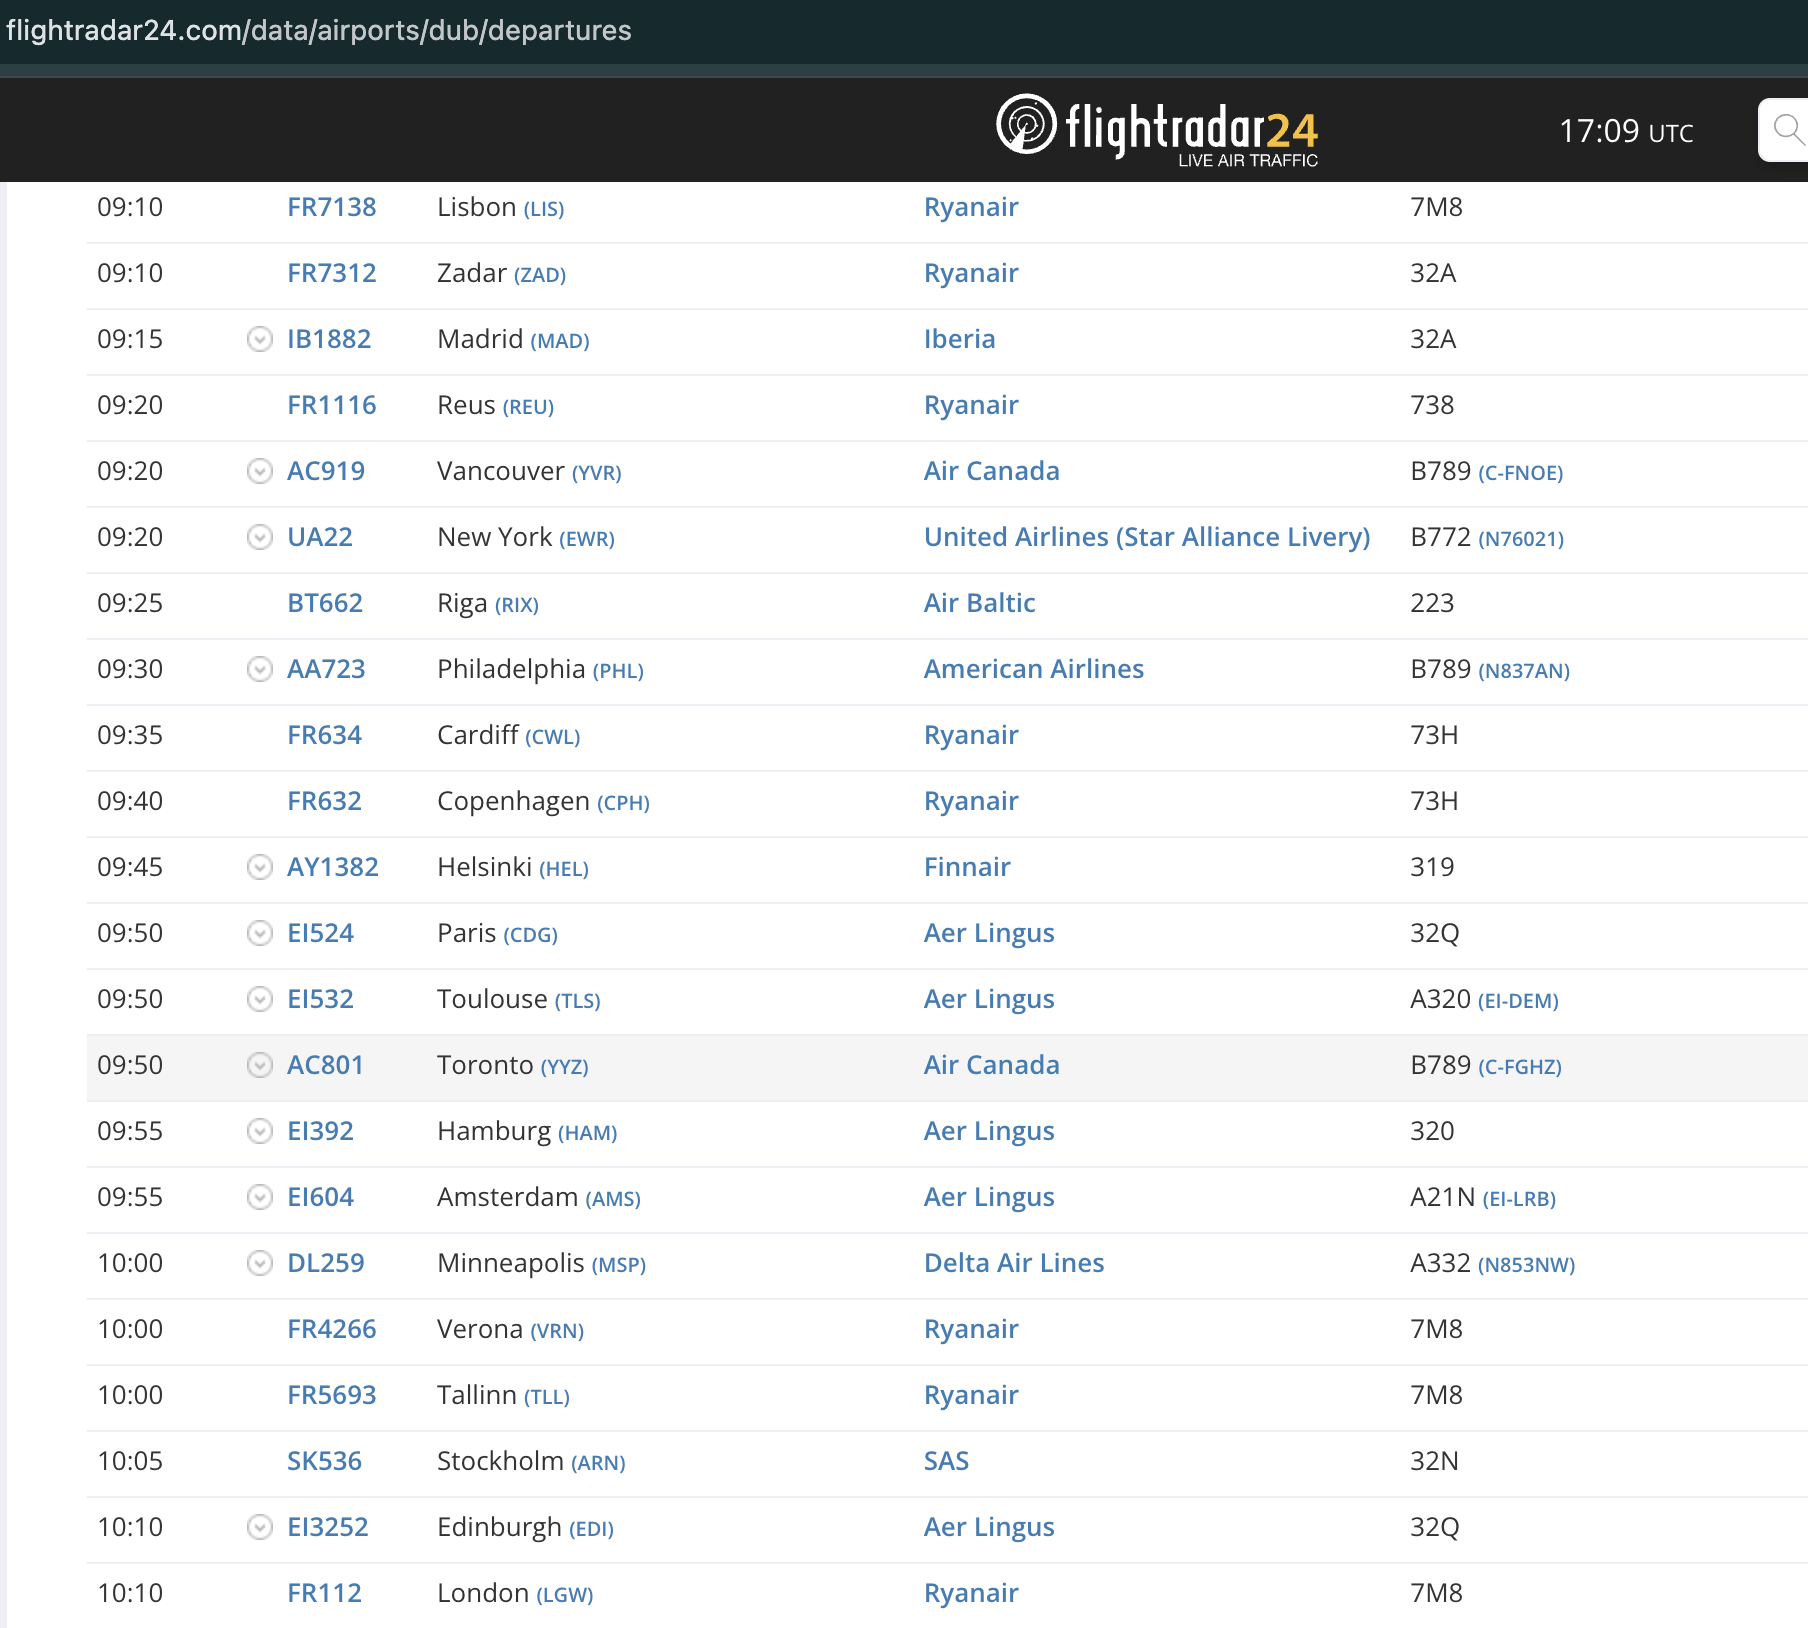Viewport: 1808px width, 1628px height.
Task: Open the SAS airline link
Action: [946, 1461]
